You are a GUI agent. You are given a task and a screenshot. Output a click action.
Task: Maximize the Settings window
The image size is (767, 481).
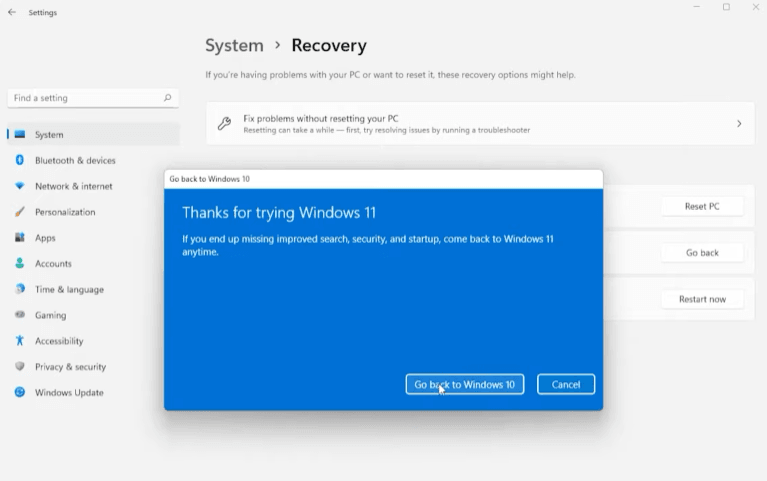point(726,7)
